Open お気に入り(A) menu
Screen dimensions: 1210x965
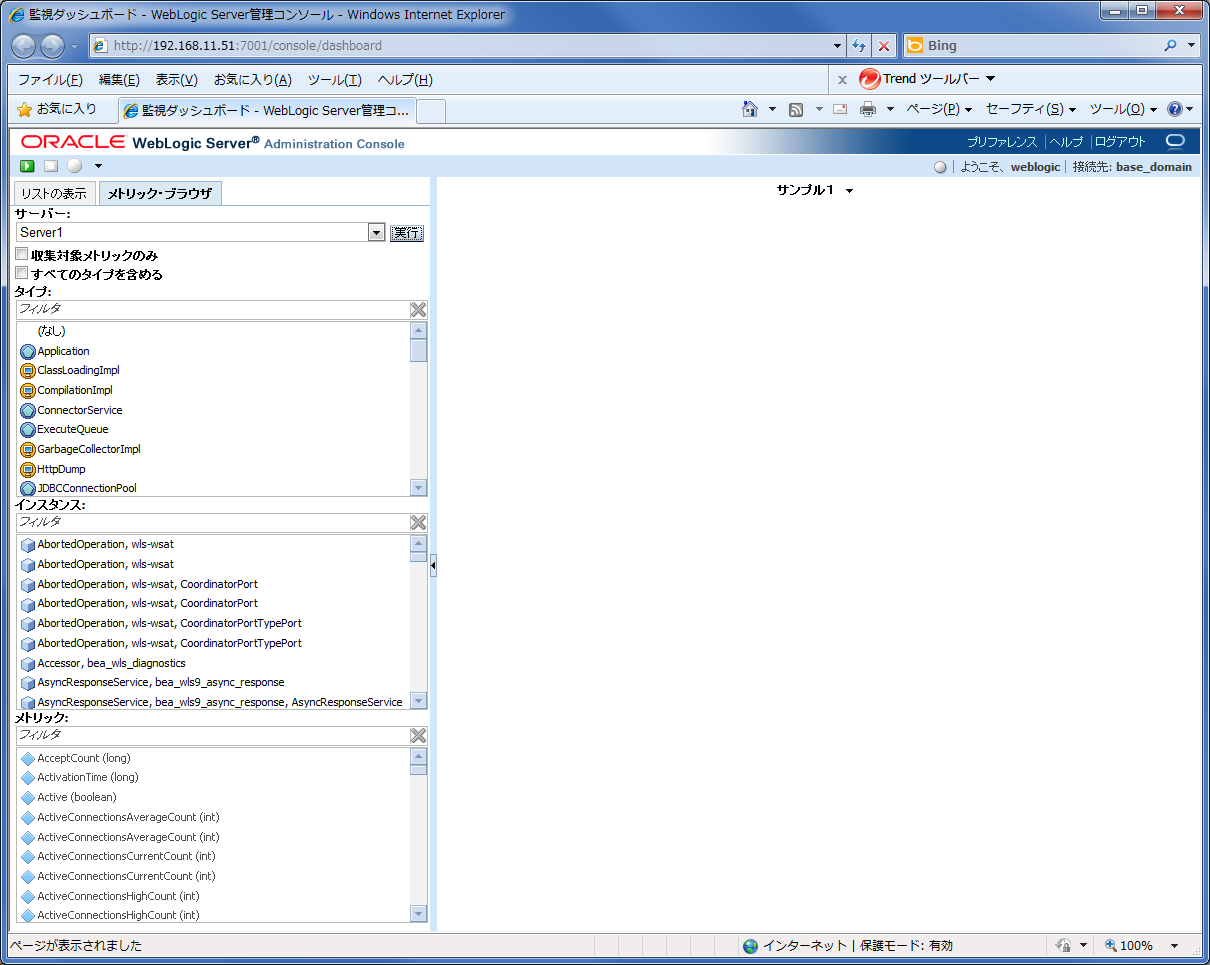[x=253, y=80]
